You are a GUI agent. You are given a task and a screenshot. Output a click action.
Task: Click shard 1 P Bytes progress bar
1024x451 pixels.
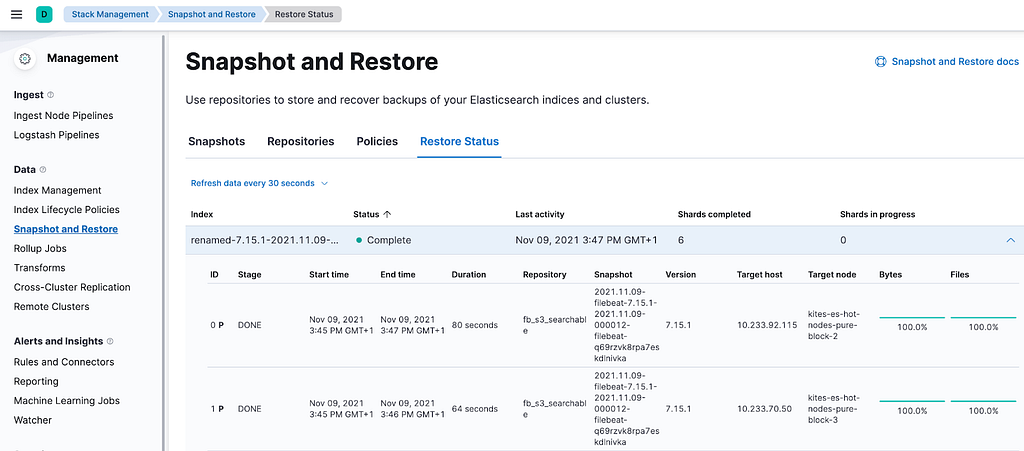pyautogui.click(x=912, y=401)
